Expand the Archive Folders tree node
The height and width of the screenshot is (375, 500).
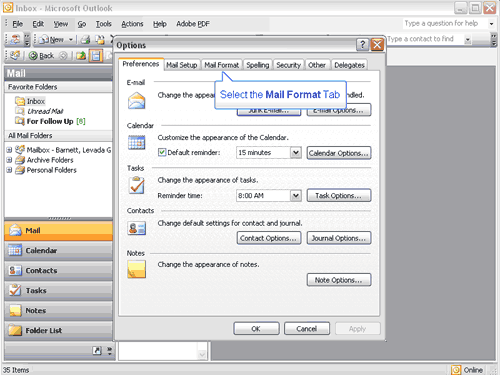point(9,160)
